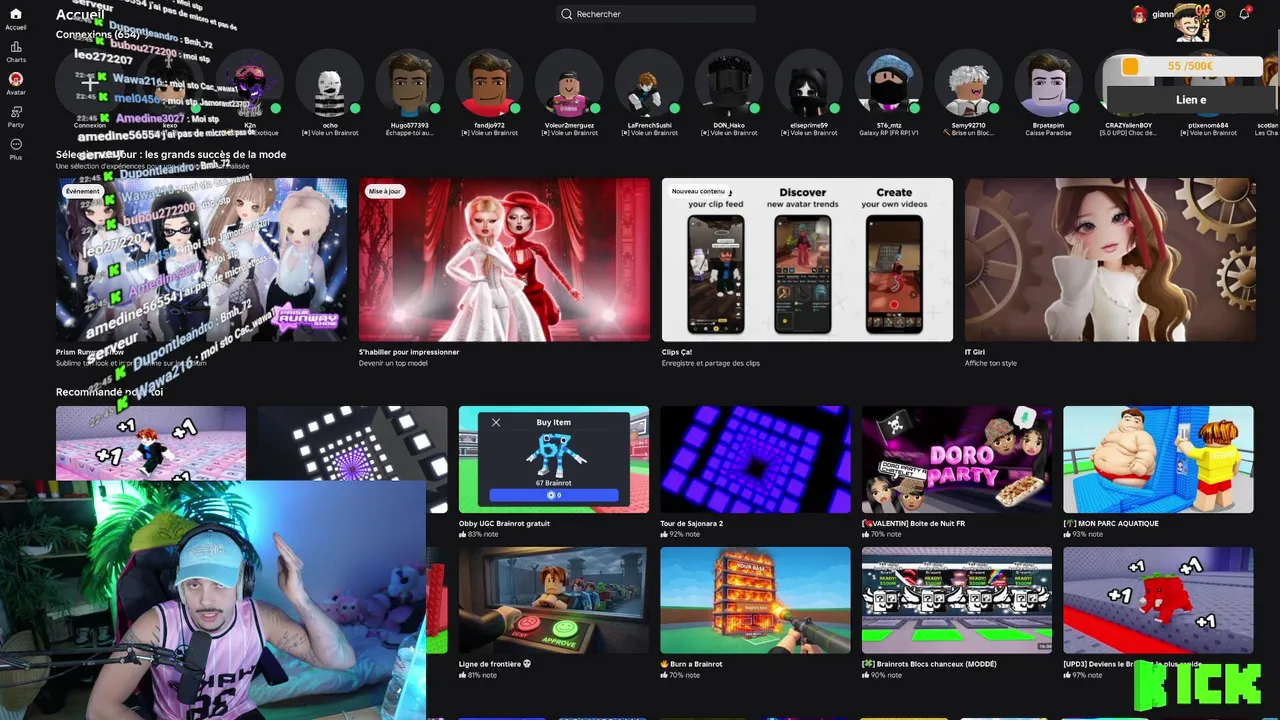1280x720 pixels.
Task: Click the Burn a Brainrot title
Action: tap(692, 664)
